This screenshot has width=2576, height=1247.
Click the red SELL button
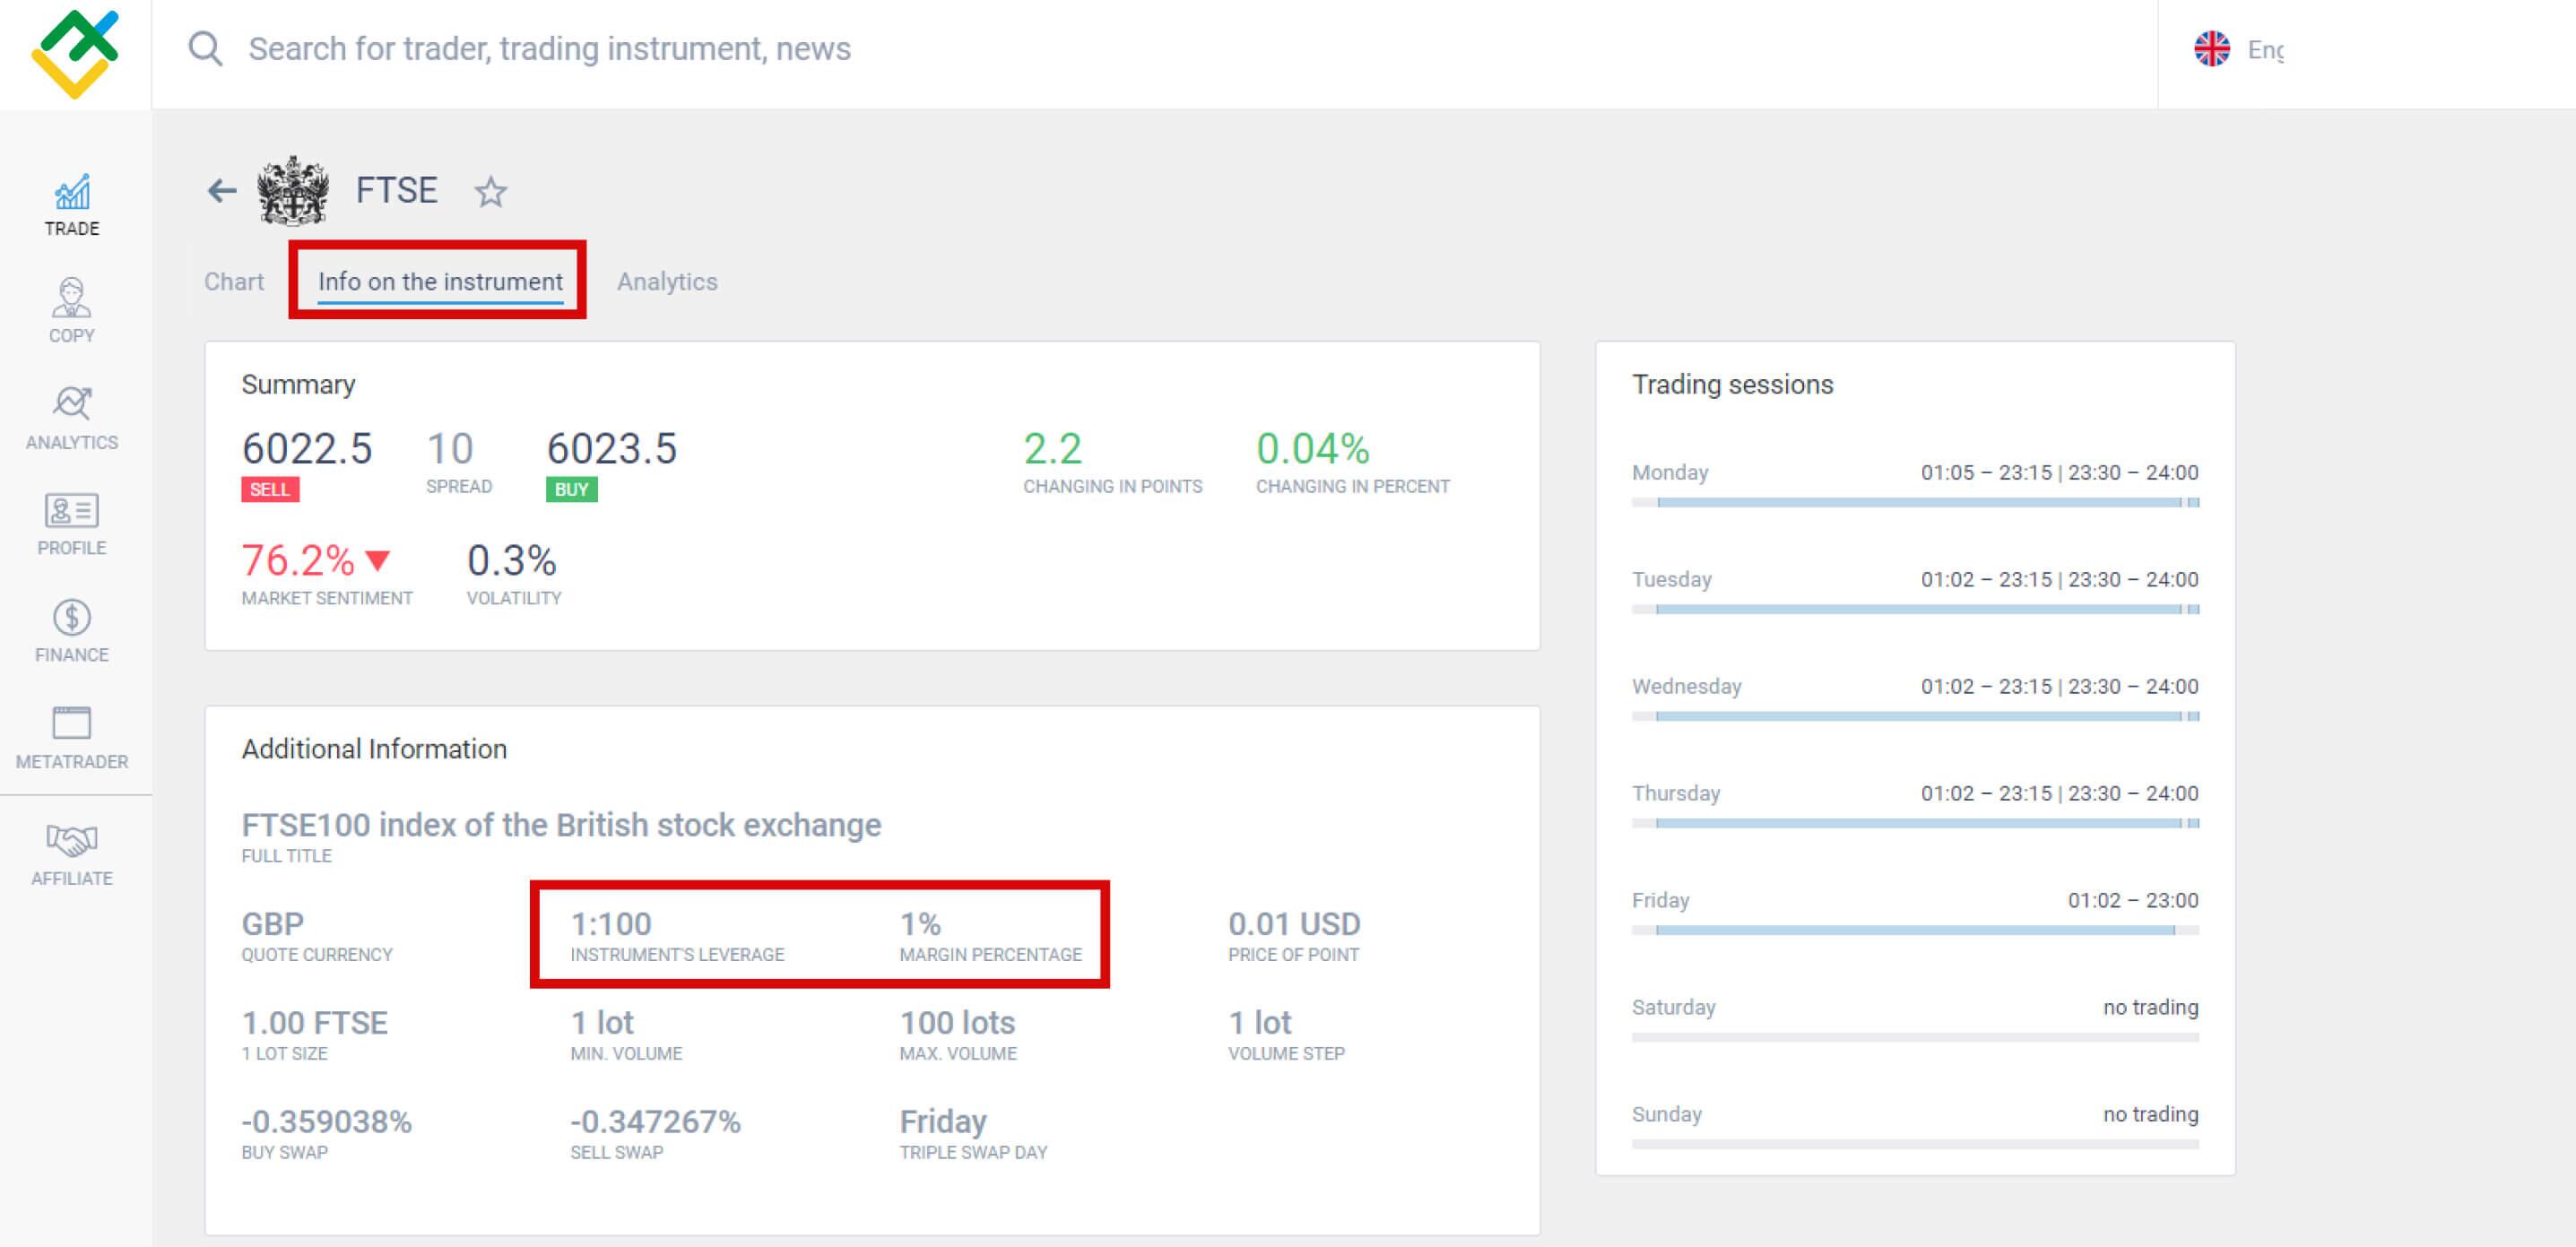point(270,489)
